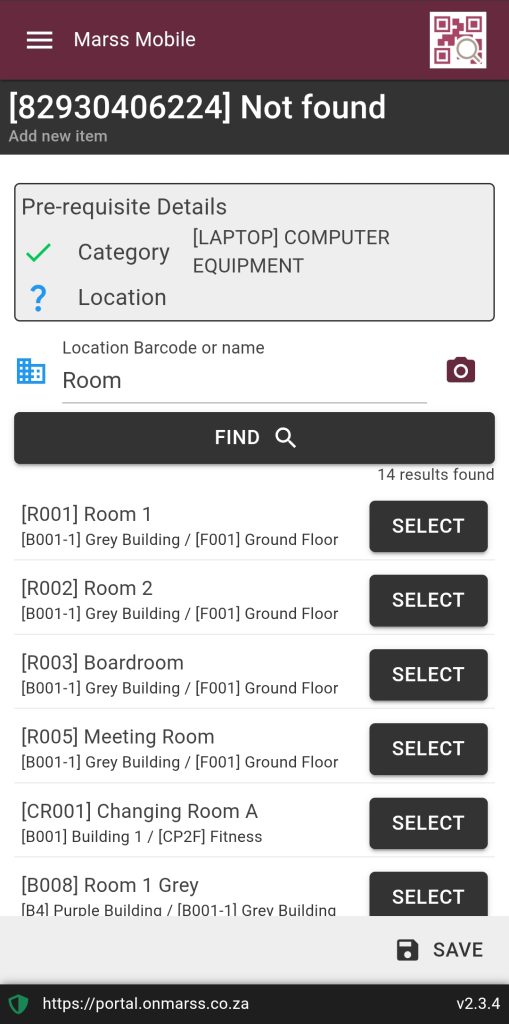
Task: Click the green shield security icon
Action: [x=18, y=1004]
